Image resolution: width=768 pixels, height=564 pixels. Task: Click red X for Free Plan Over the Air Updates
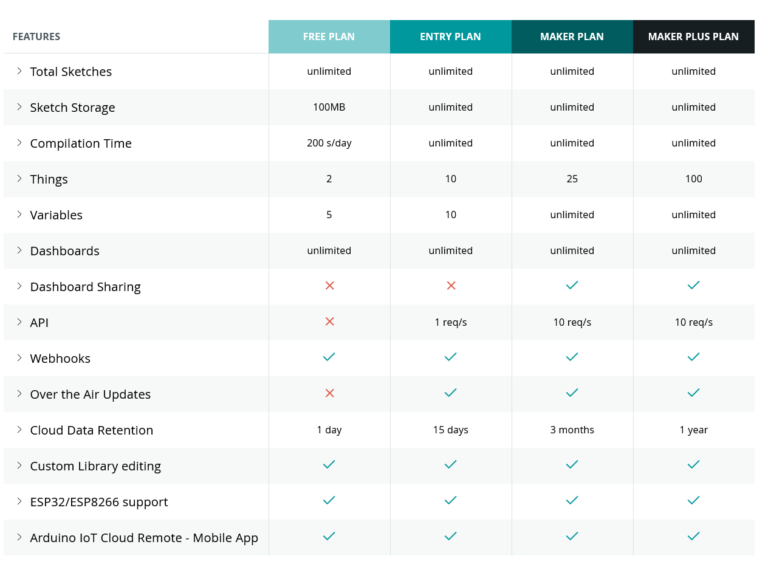click(x=329, y=394)
